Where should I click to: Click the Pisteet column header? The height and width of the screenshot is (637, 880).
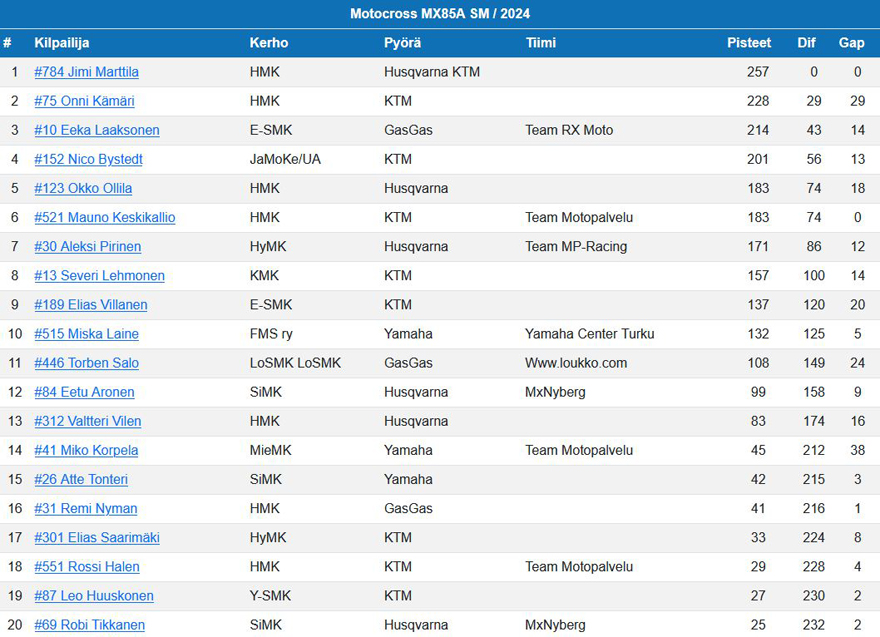tap(749, 43)
